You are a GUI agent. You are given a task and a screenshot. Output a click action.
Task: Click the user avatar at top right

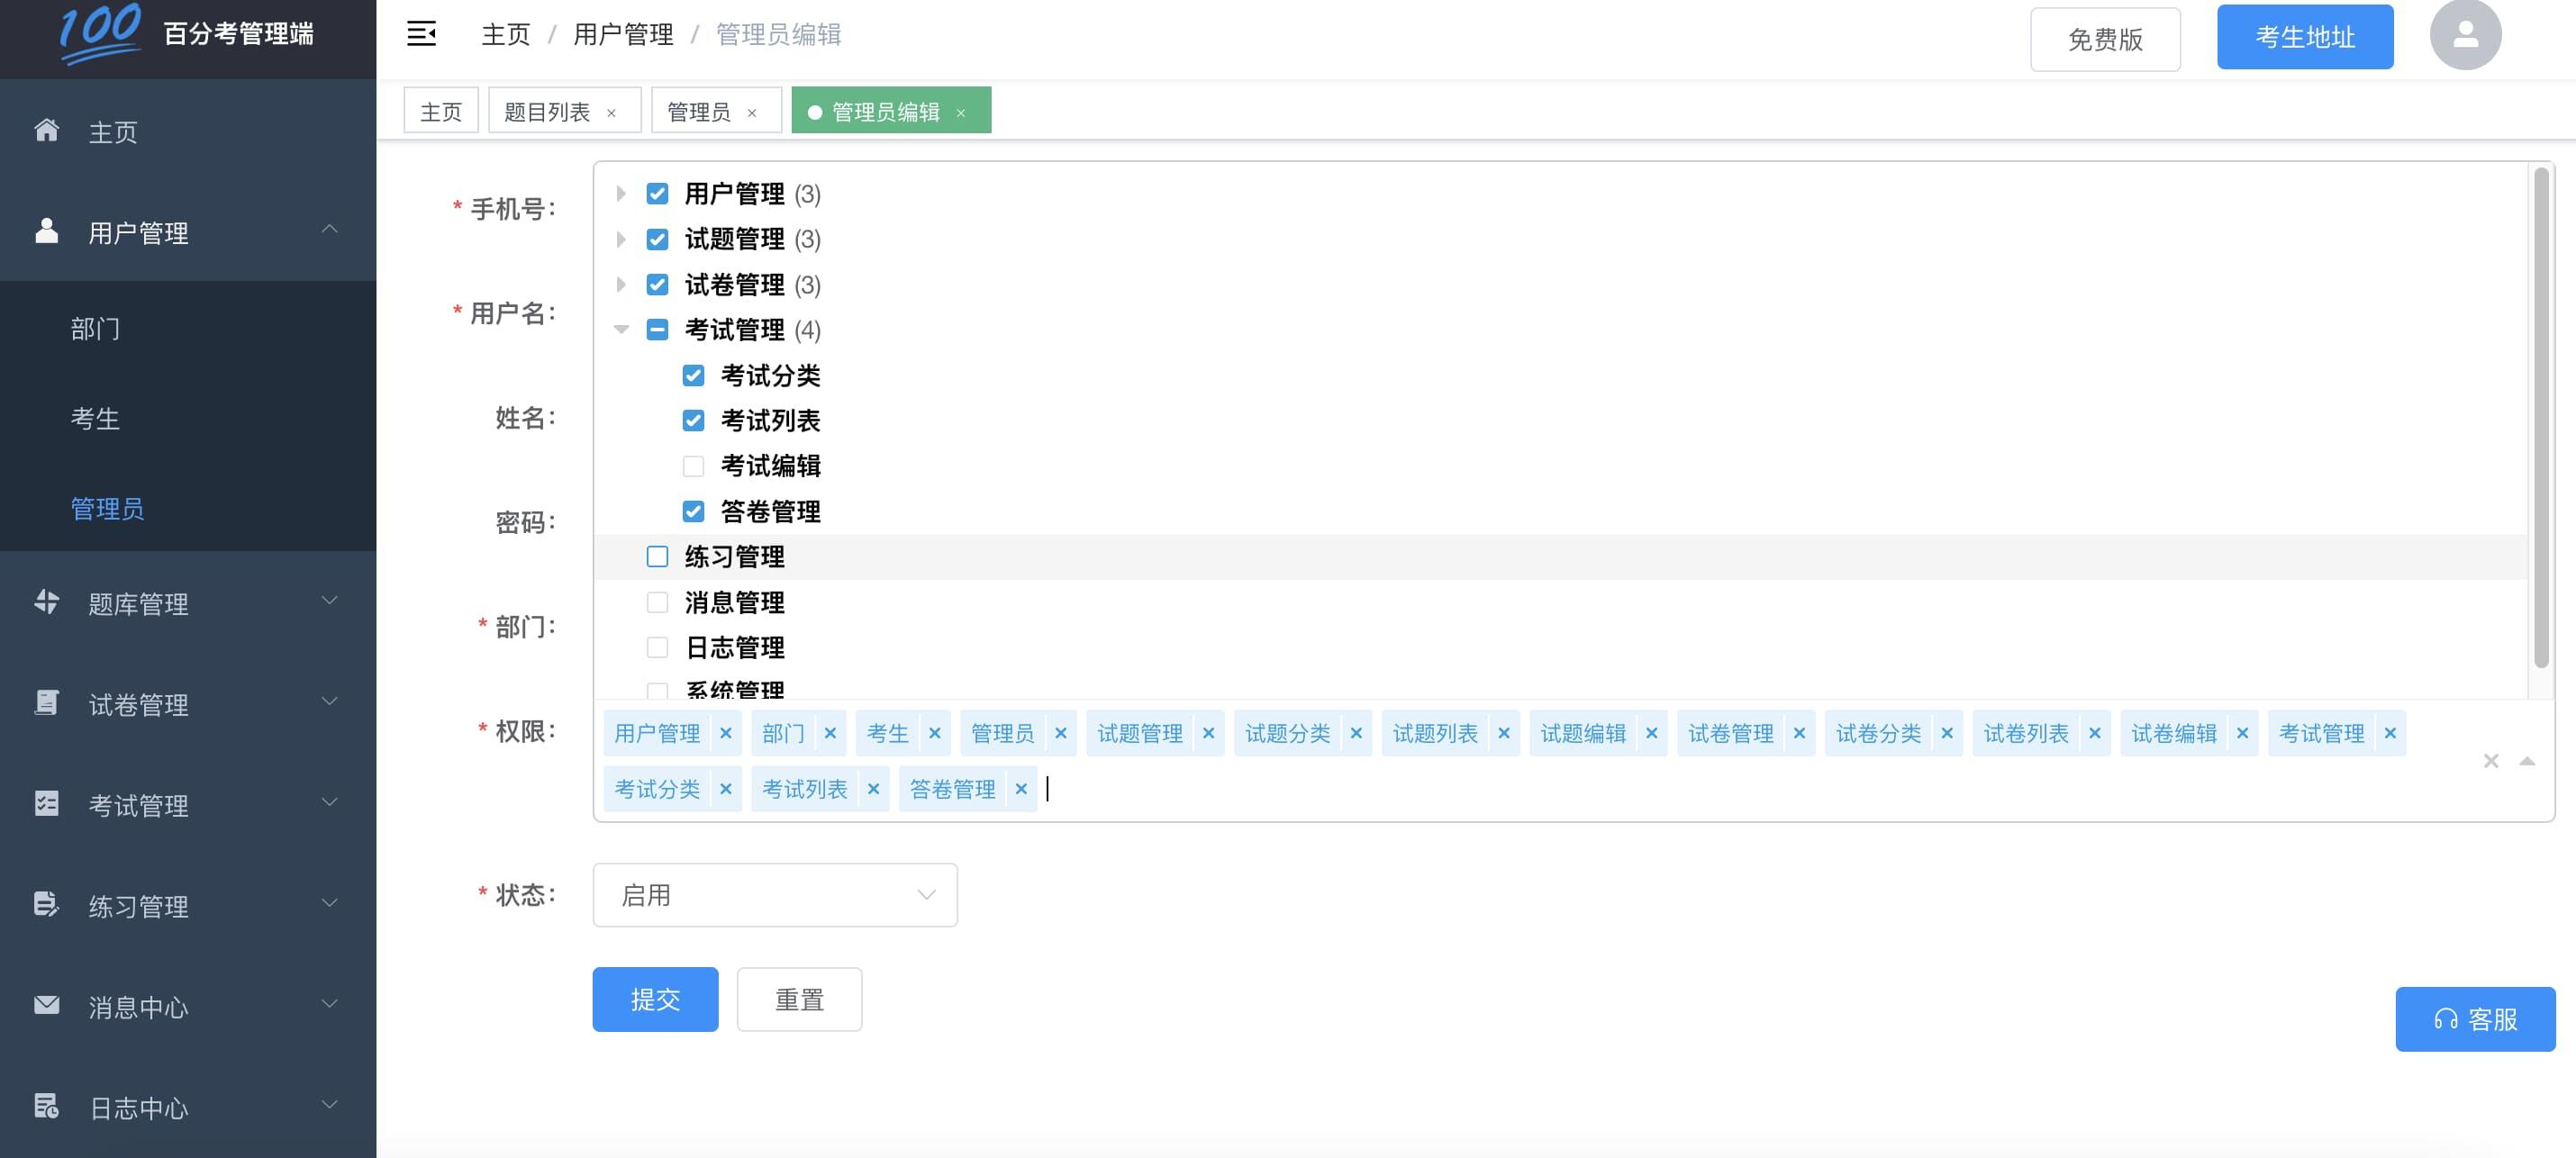[2464, 34]
